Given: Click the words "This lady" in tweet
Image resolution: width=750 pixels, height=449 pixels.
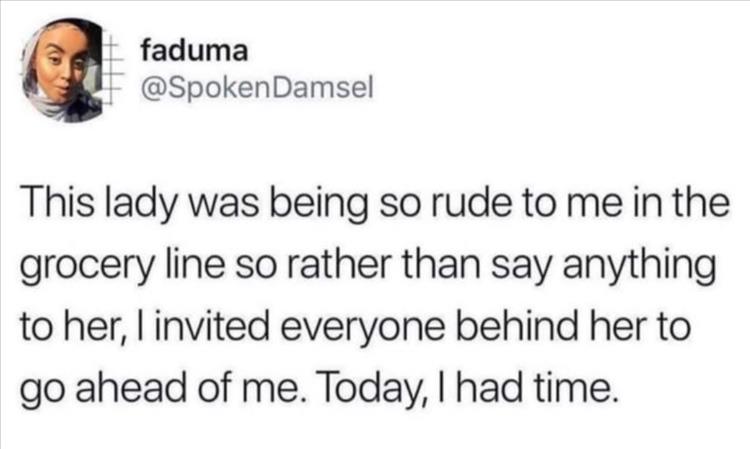Looking at the screenshot, I should (107, 208).
